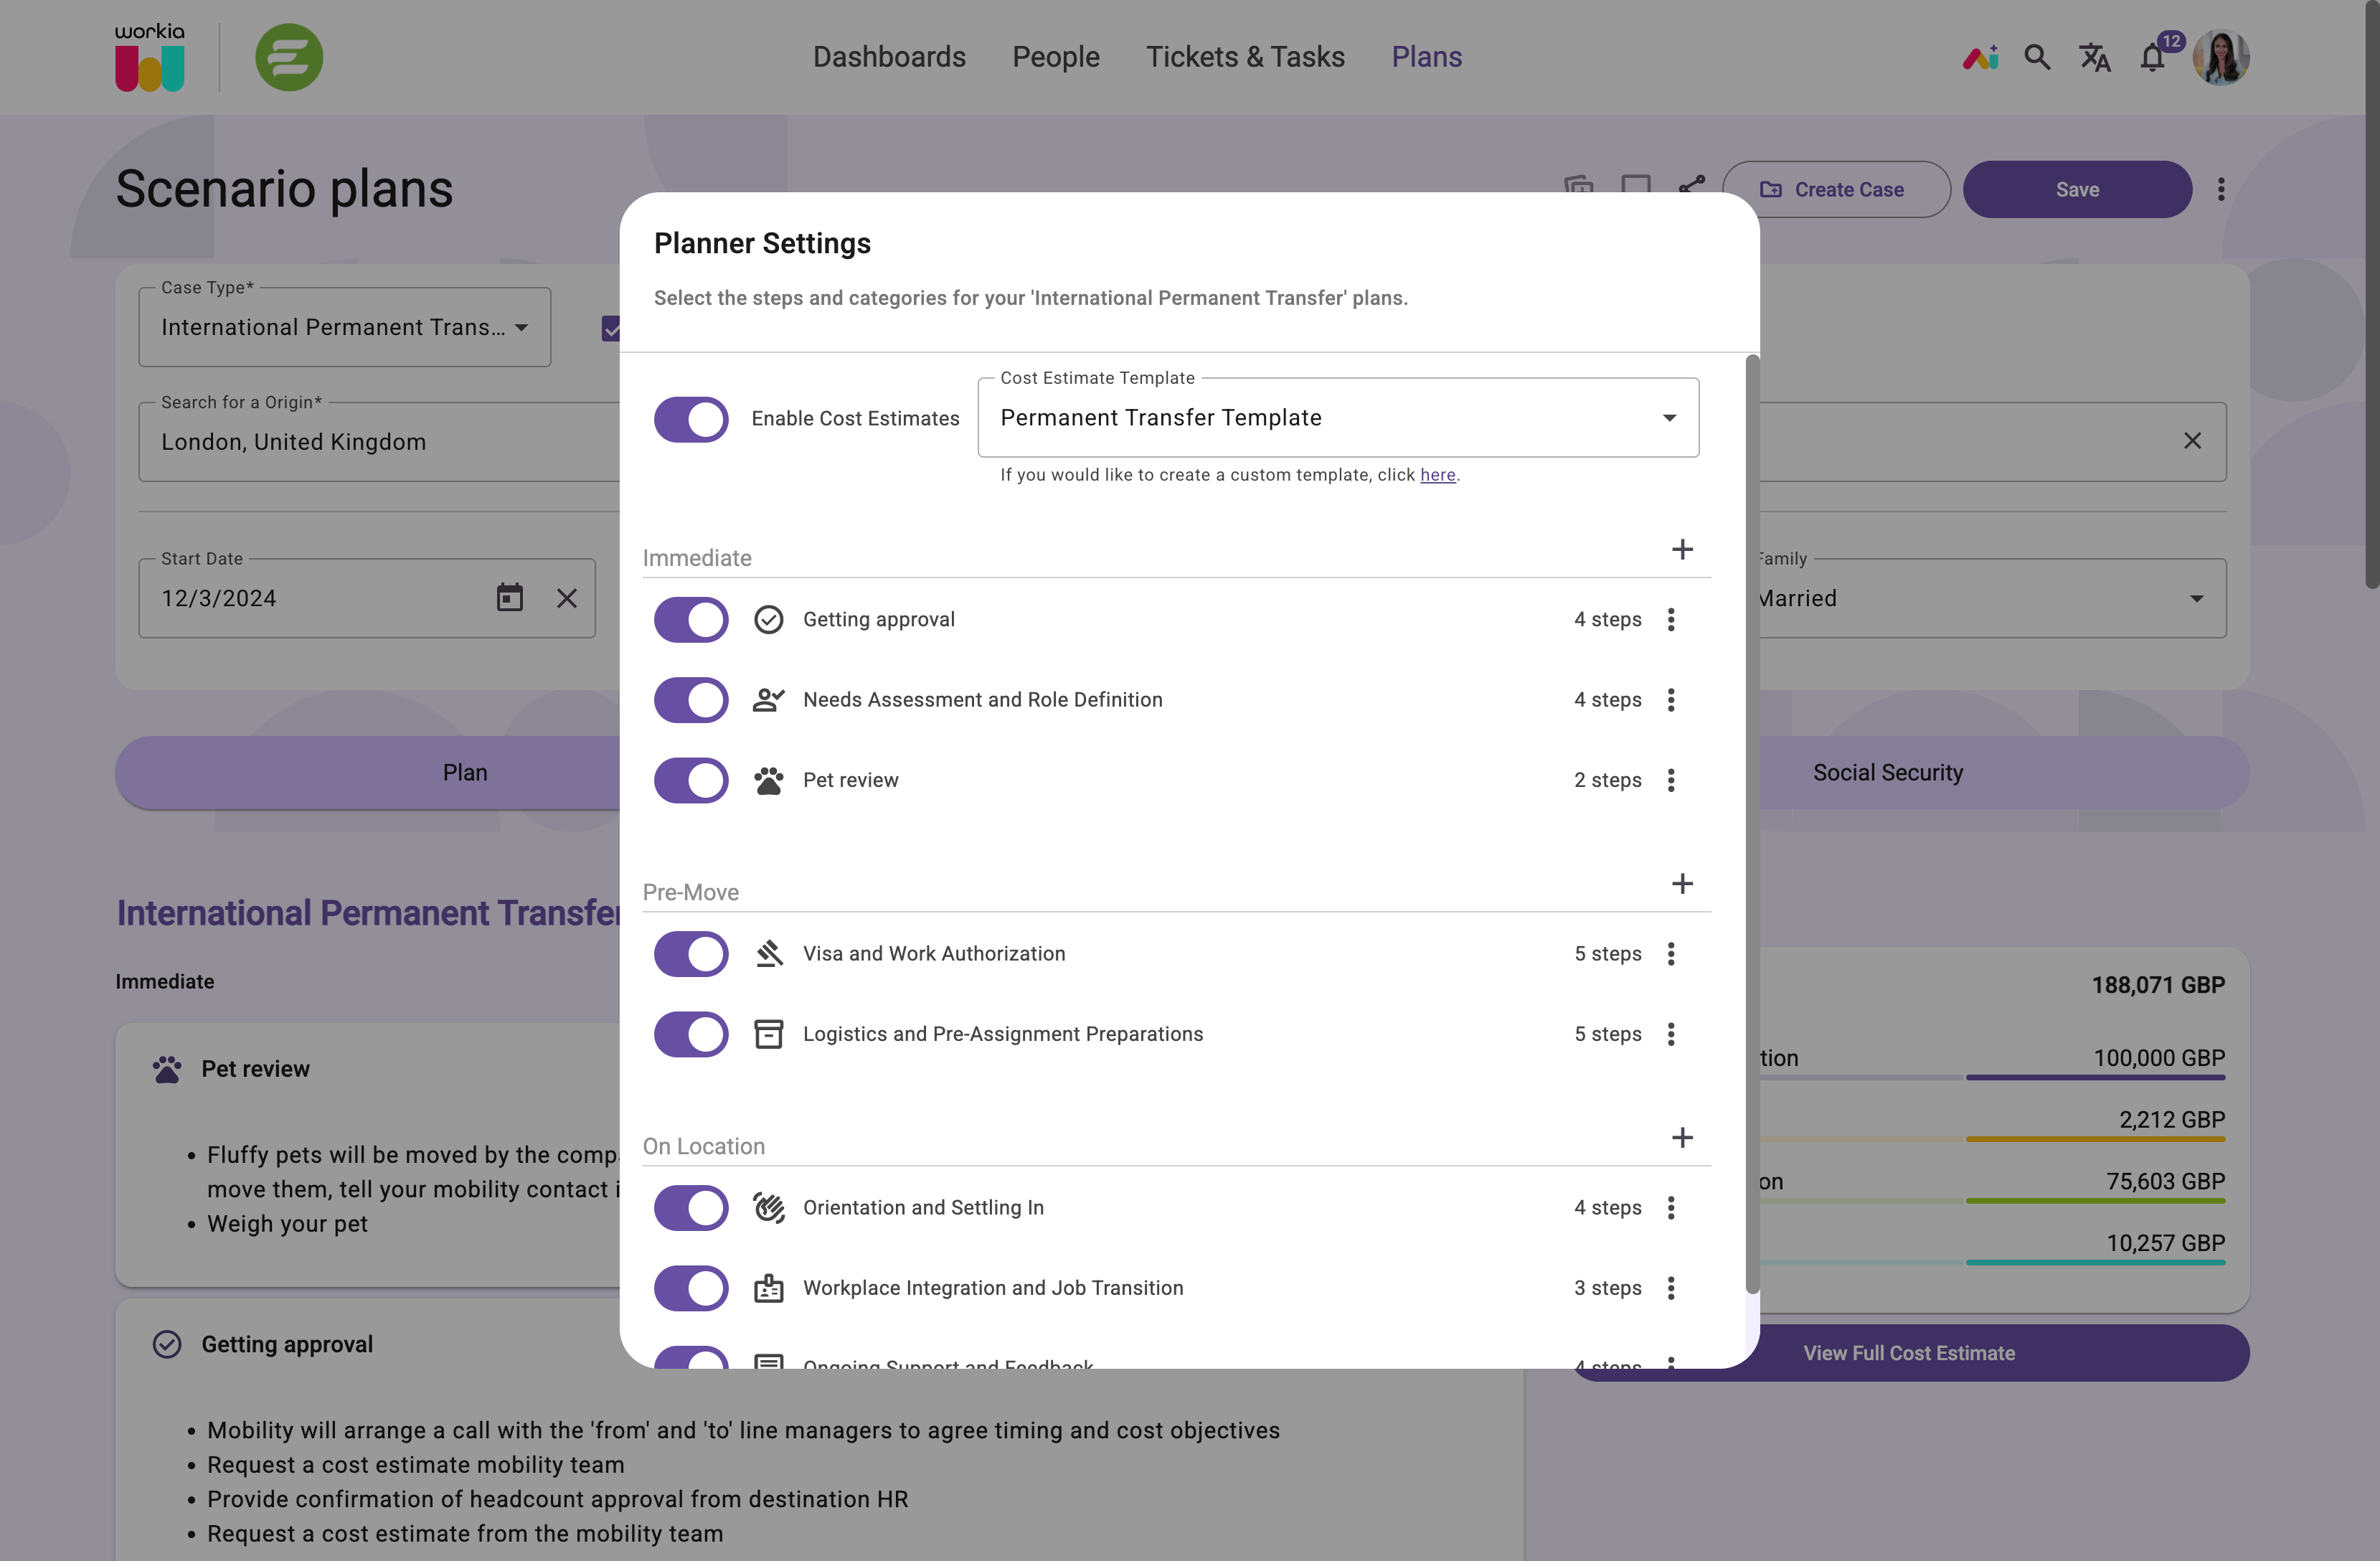2380x1561 pixels.
Task: Disable the Enable Cost Estimates toggle
Action: pyautogui.click(x=691, y=419)
